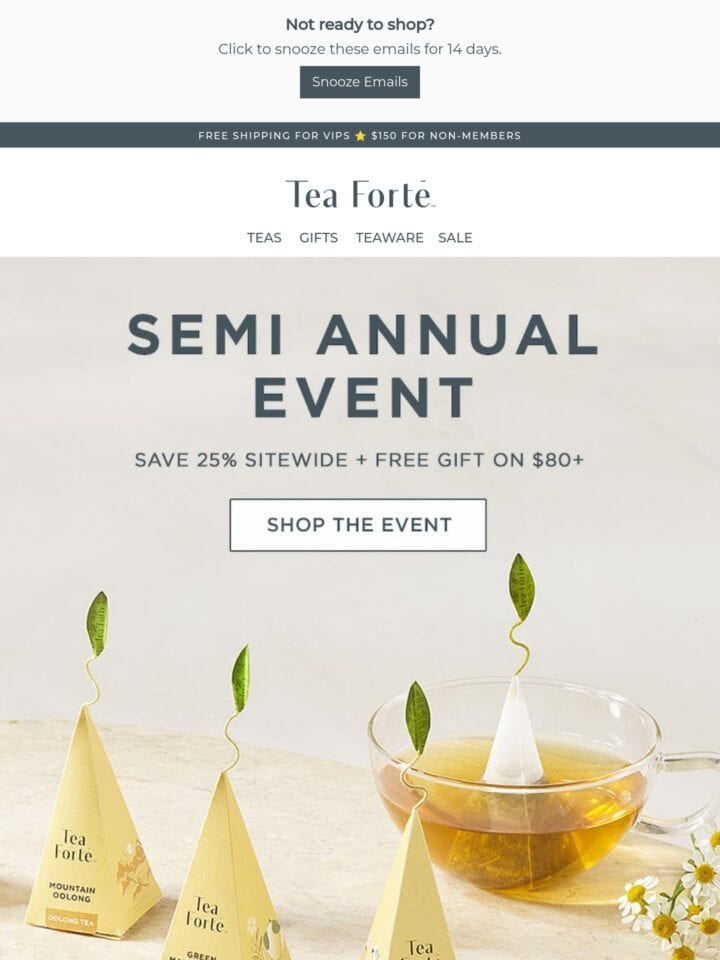Click the Save 25% sitewide offer text
720x960 pixels.
[359, 459]
